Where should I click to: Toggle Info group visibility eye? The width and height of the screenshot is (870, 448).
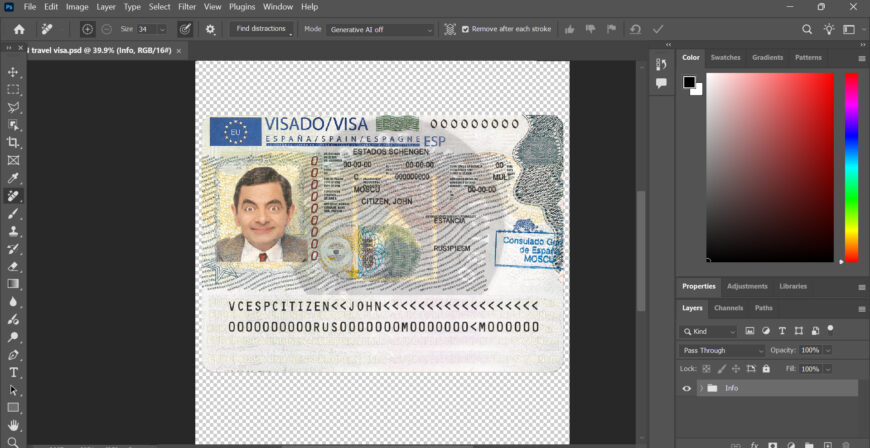click(x=687, y=388)
